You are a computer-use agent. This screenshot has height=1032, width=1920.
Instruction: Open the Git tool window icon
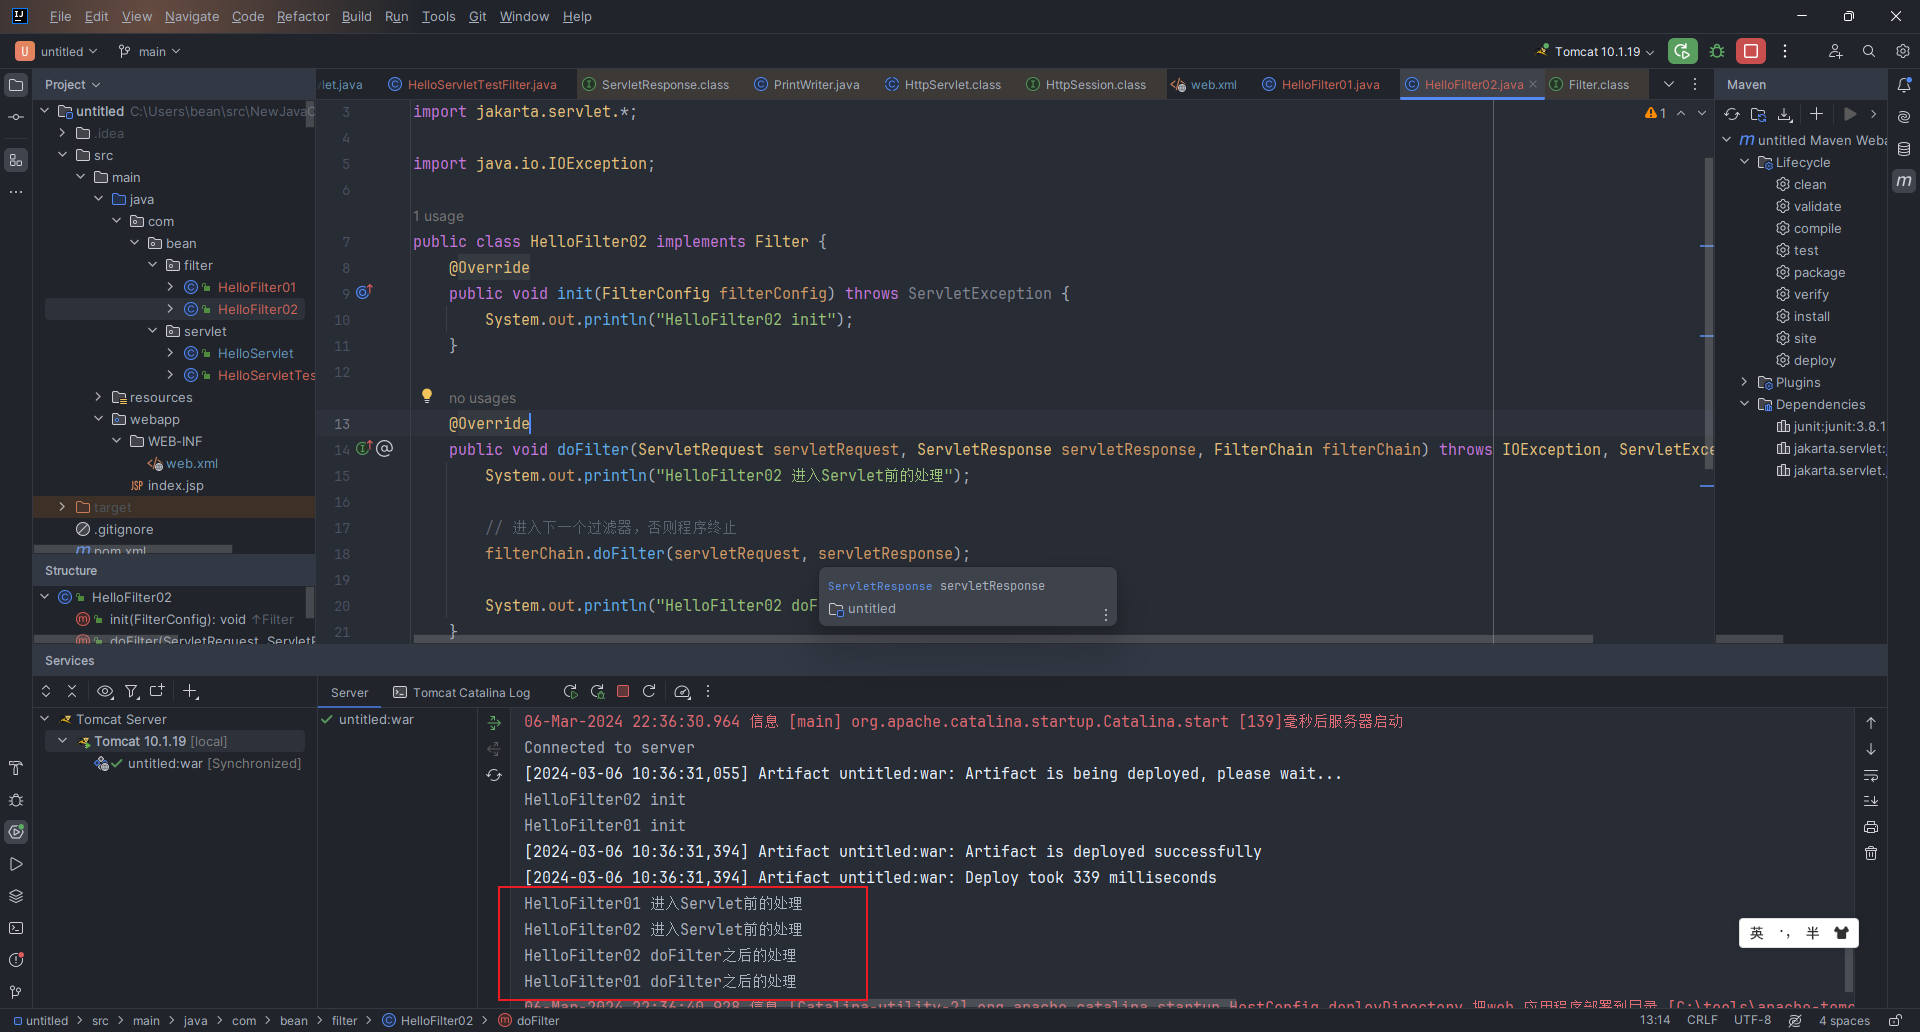(x=16, y=992)
